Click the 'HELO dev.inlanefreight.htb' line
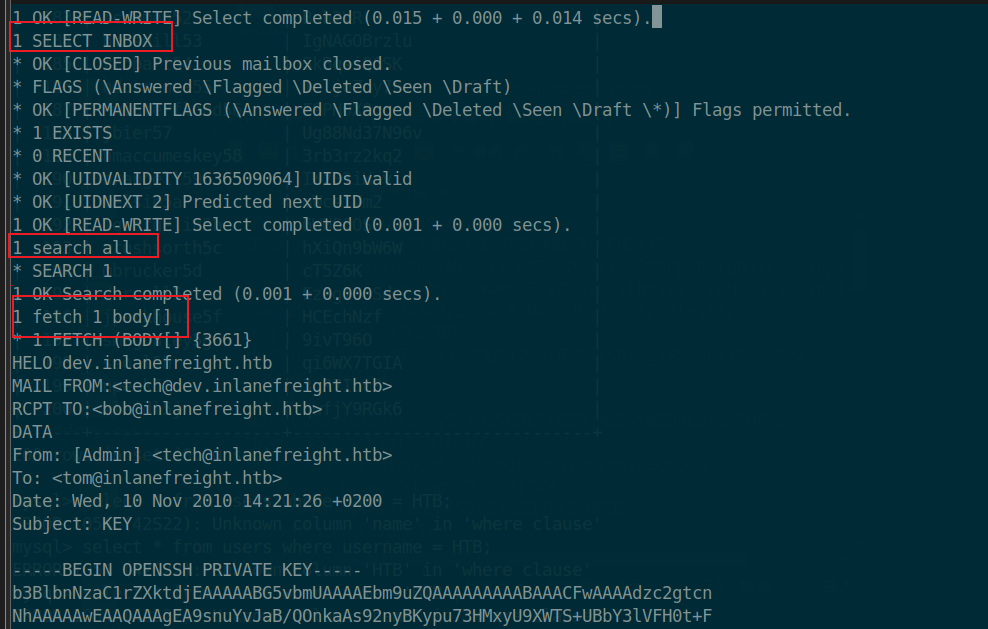The width and height of the screenshot is (988, 629). tap(142, 363)
